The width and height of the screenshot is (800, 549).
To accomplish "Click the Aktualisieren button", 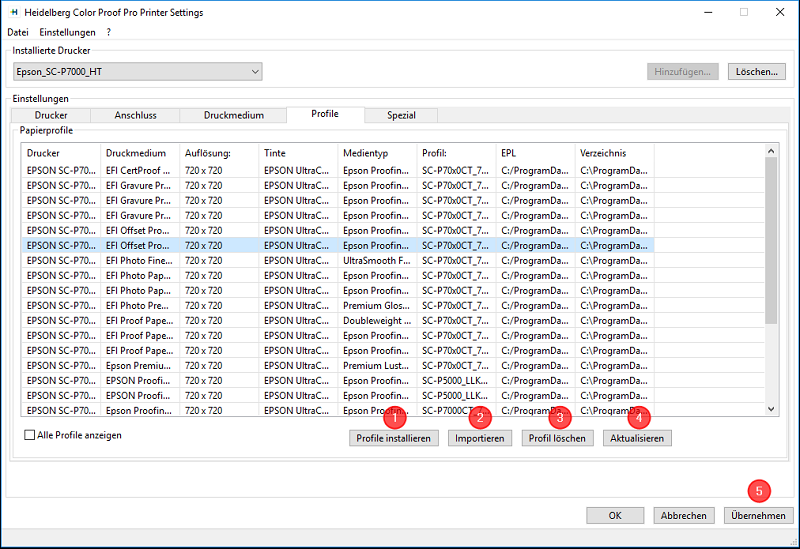I will point(637,438).
